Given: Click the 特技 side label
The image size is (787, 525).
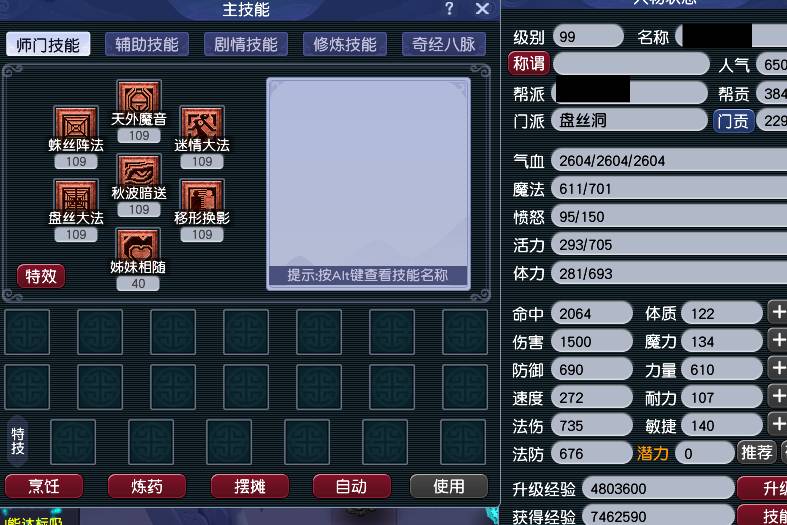Looking at the screenshot, I should click(x=18, y=441).
